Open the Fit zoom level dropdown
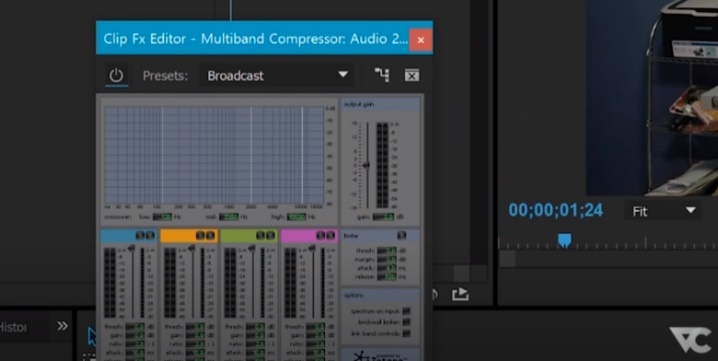Viewport: 718px width, 361px height. (663, 211)
